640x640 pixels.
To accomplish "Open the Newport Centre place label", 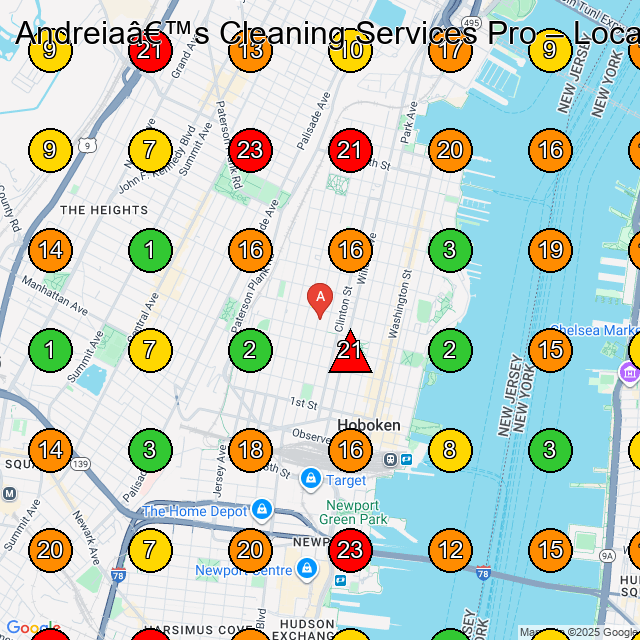I will 244,570.
